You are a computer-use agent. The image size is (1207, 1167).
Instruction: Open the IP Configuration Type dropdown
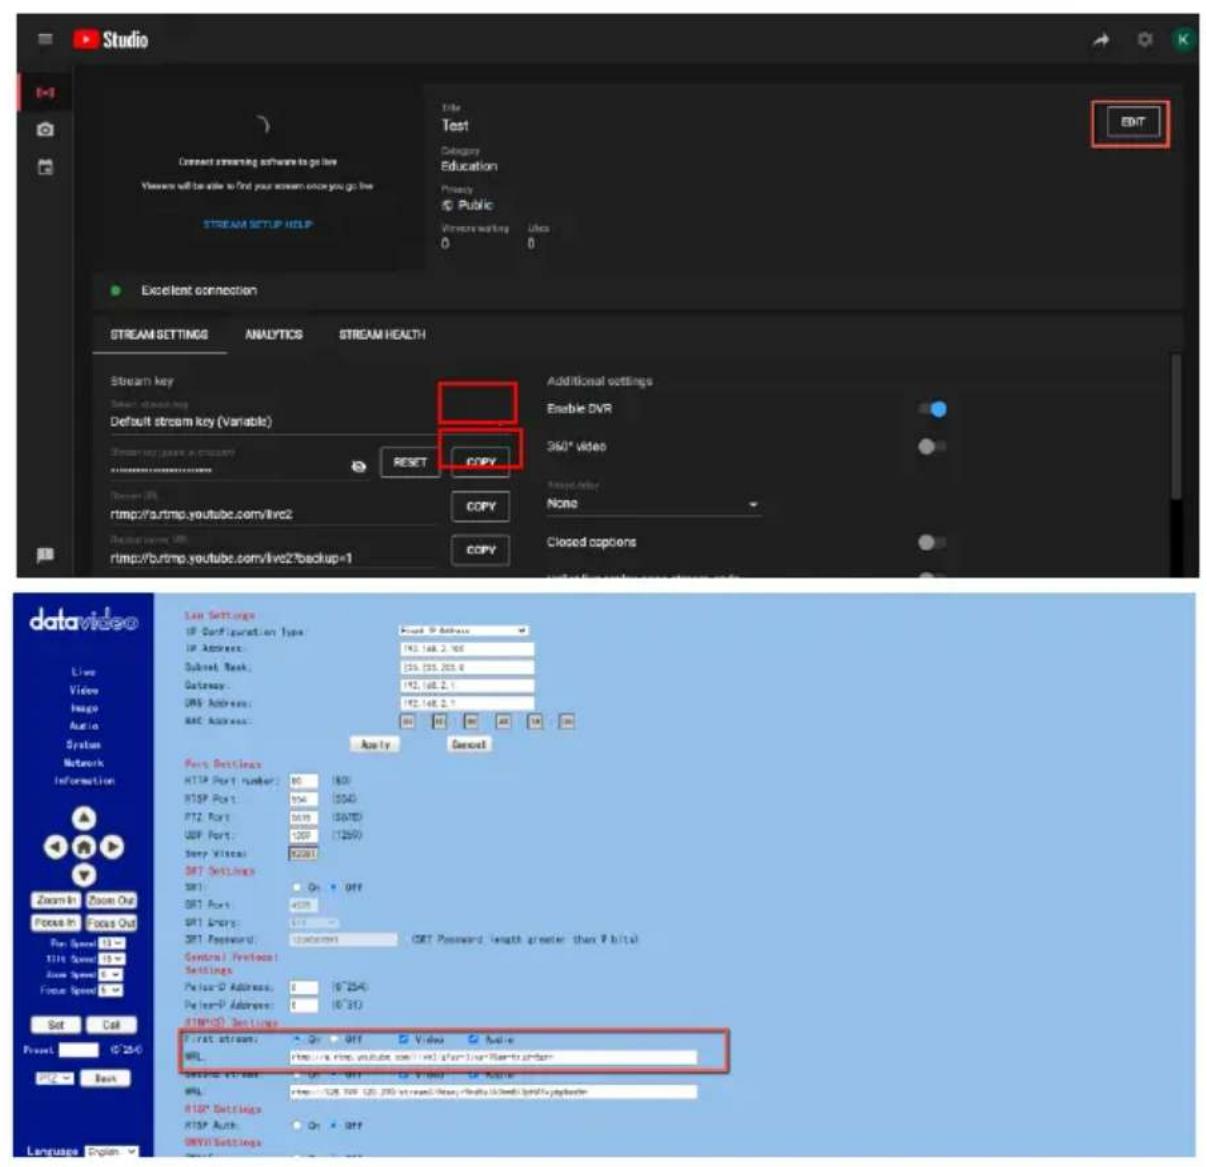[463, 631]
